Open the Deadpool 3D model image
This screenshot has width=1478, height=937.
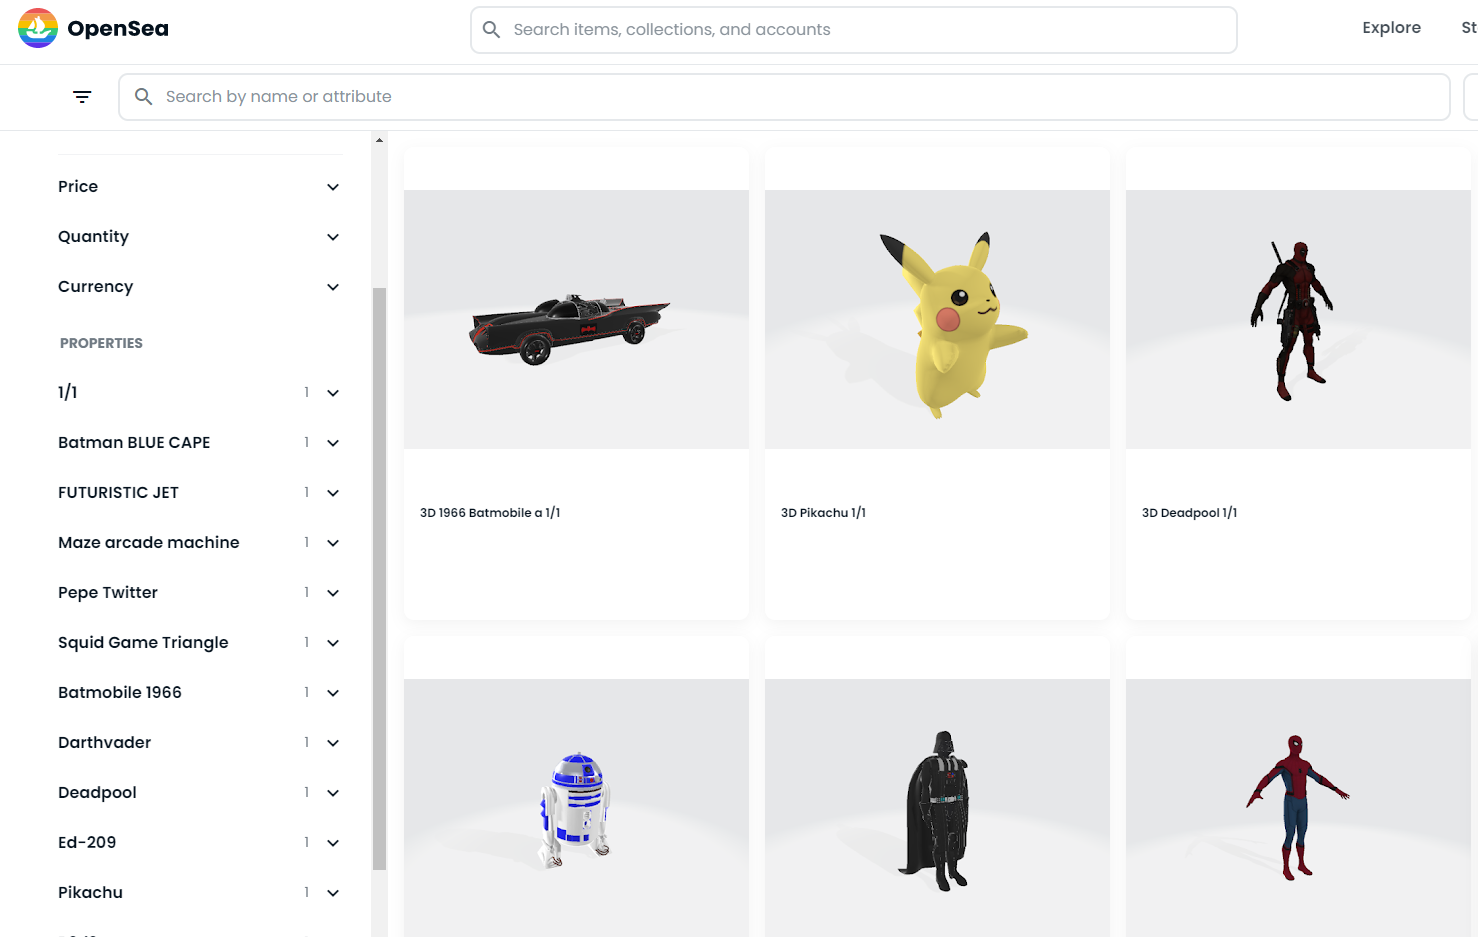tap(1298, 320)
